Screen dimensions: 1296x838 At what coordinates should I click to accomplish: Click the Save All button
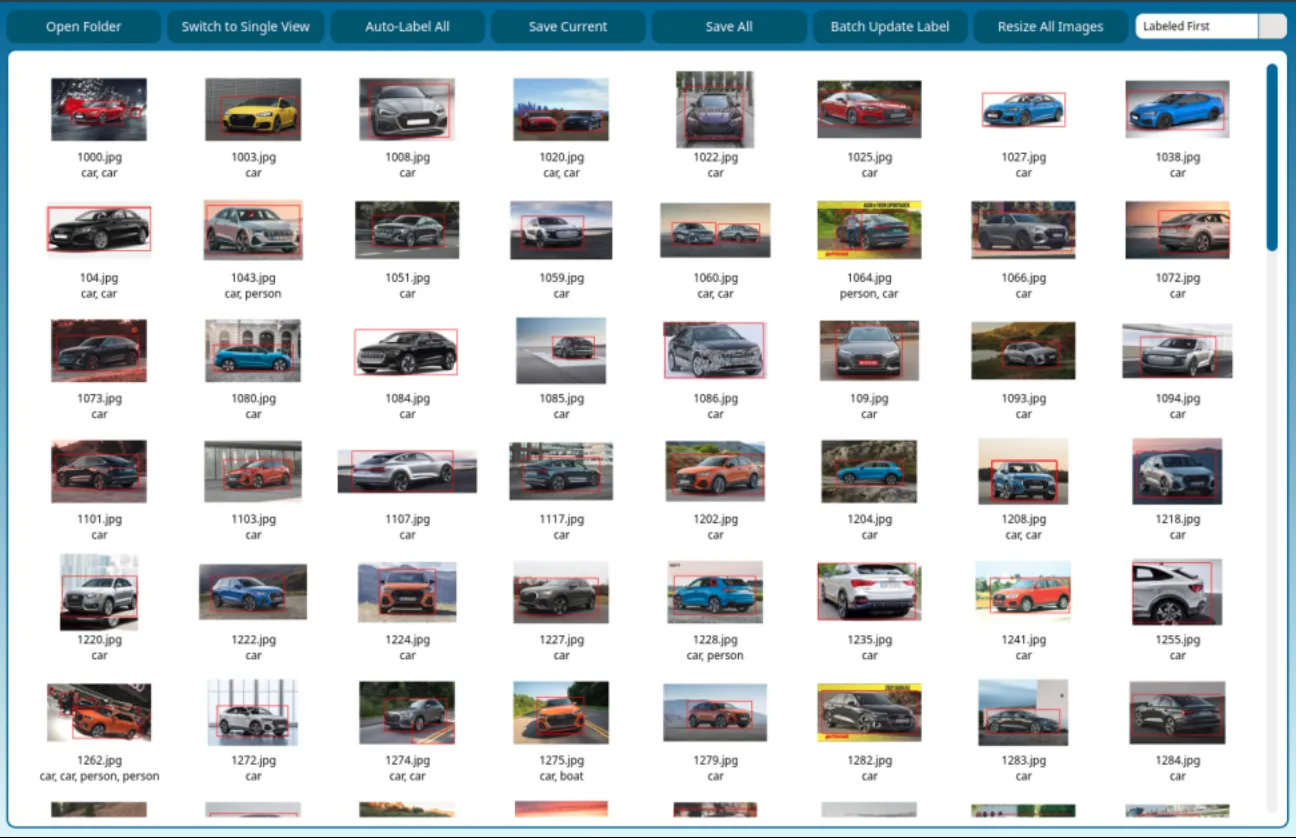(x=729, y=27)
